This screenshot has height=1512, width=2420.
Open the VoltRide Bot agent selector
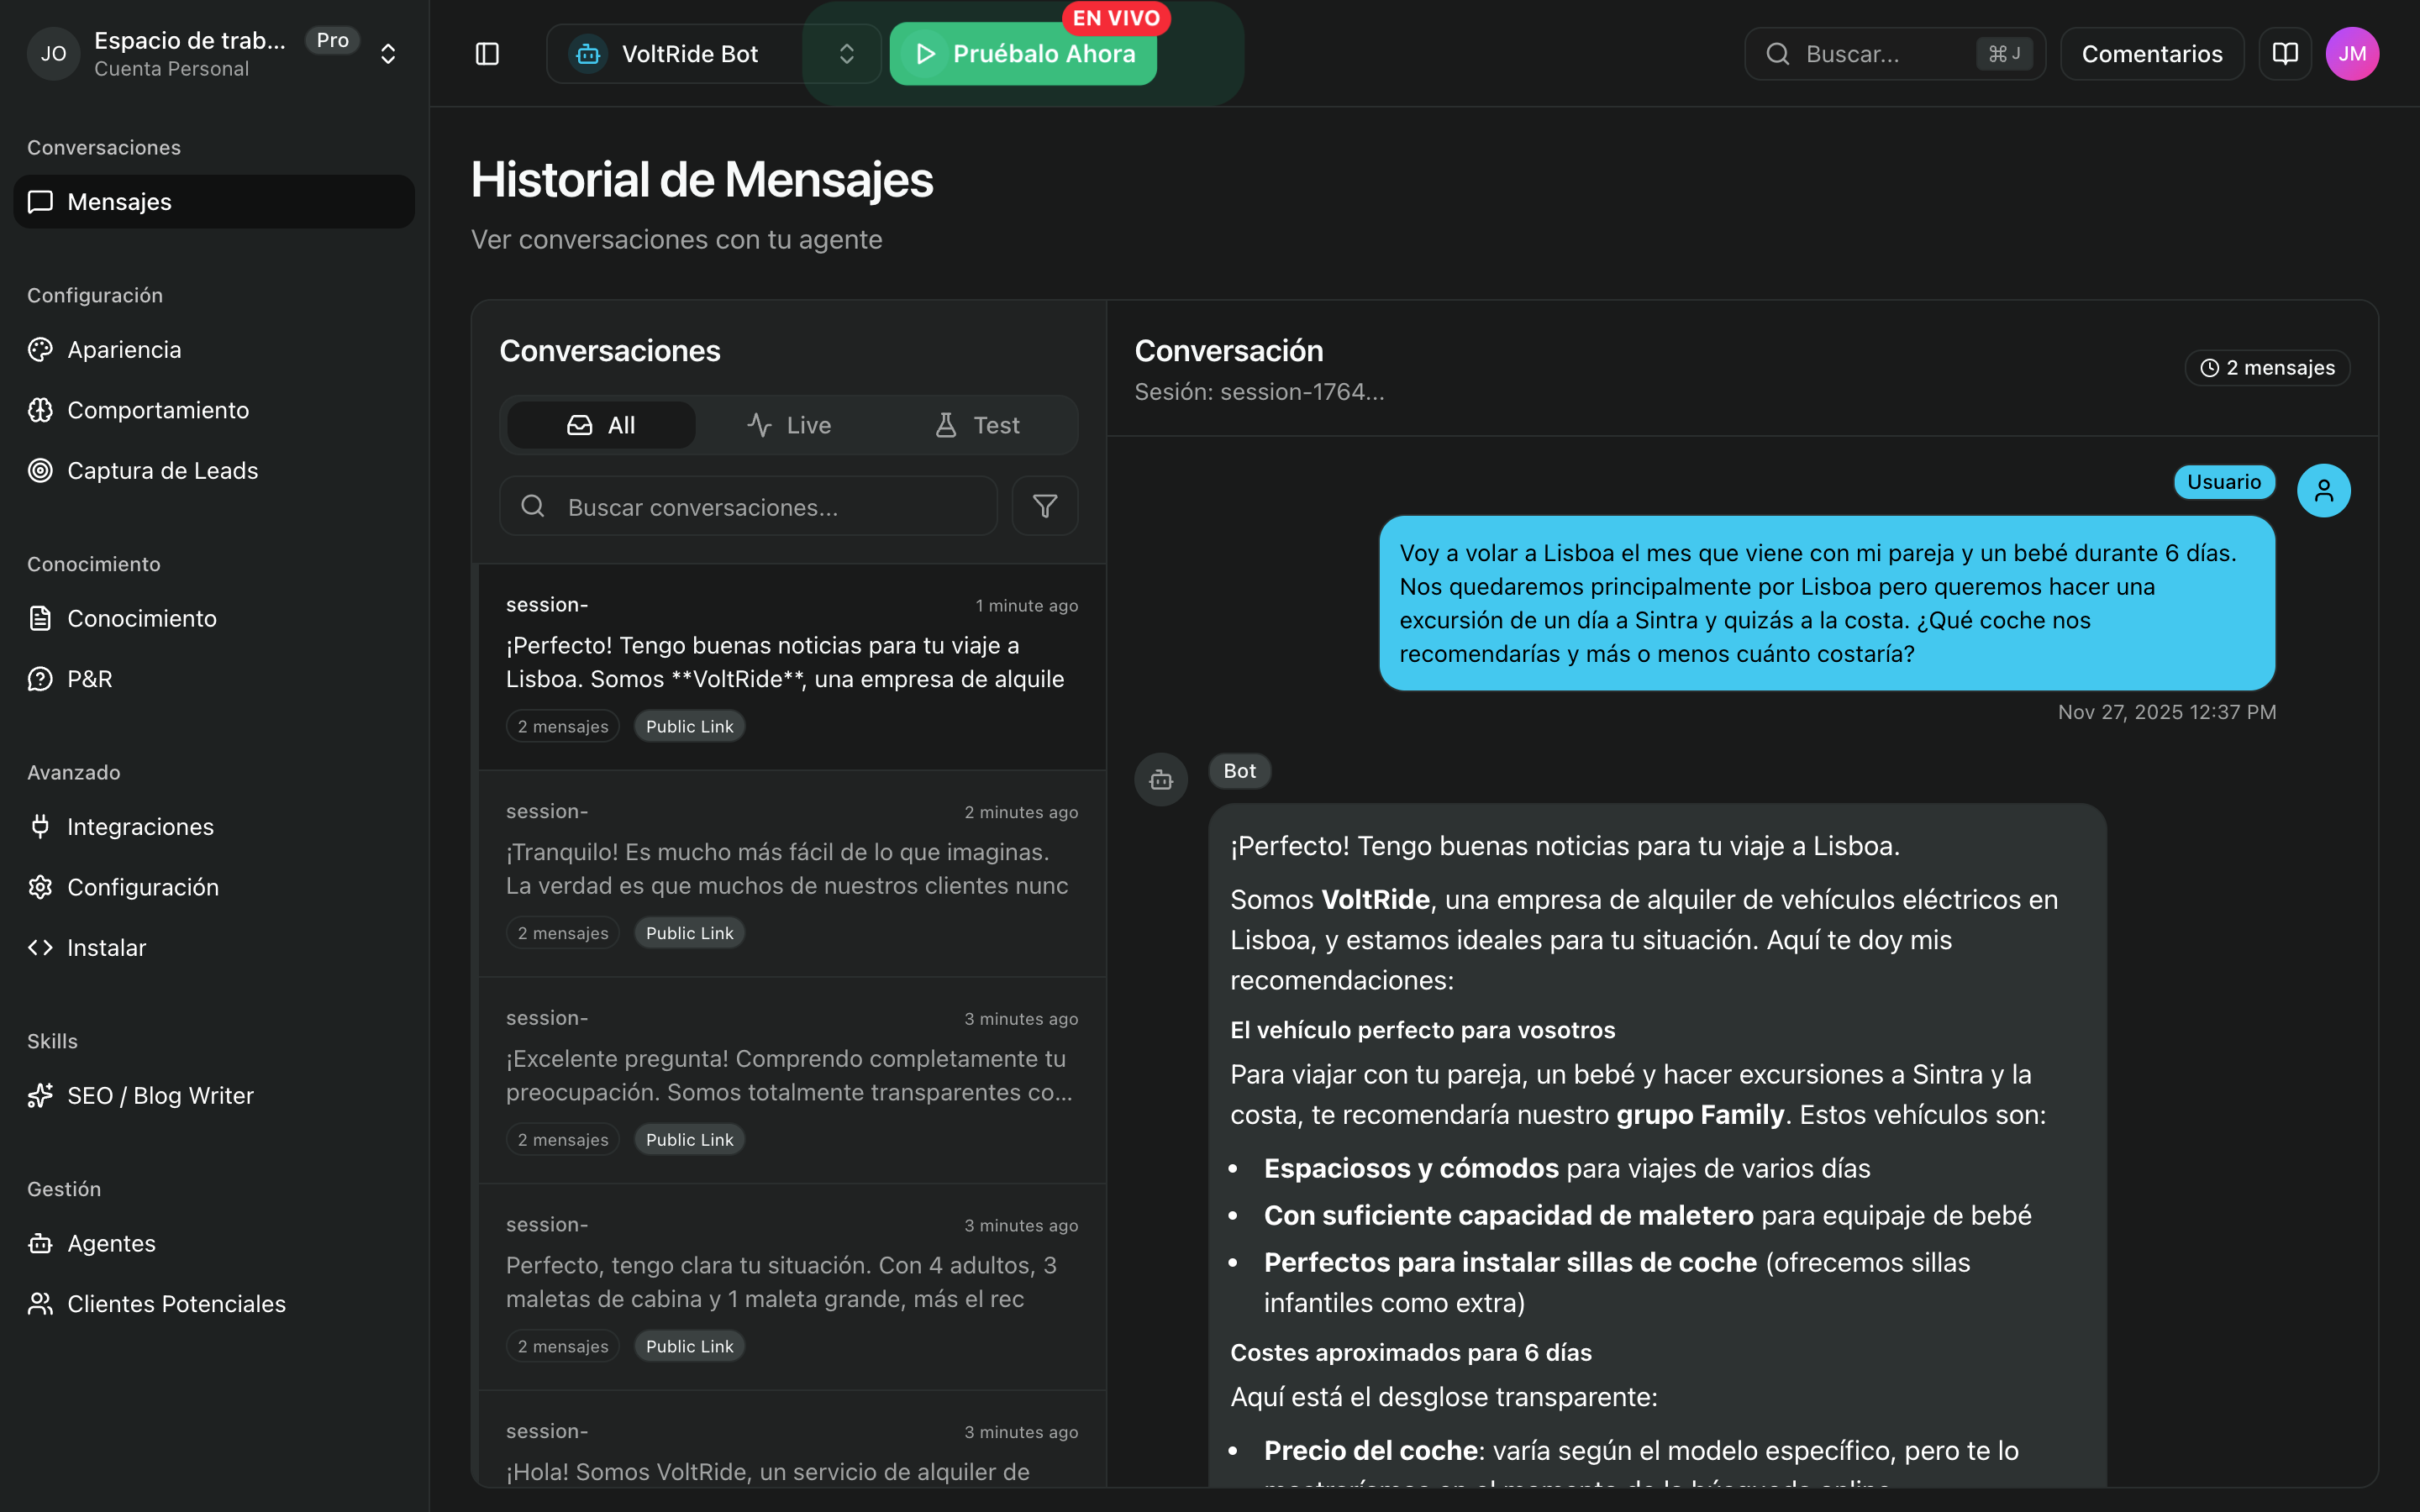[x=712, y=54]
